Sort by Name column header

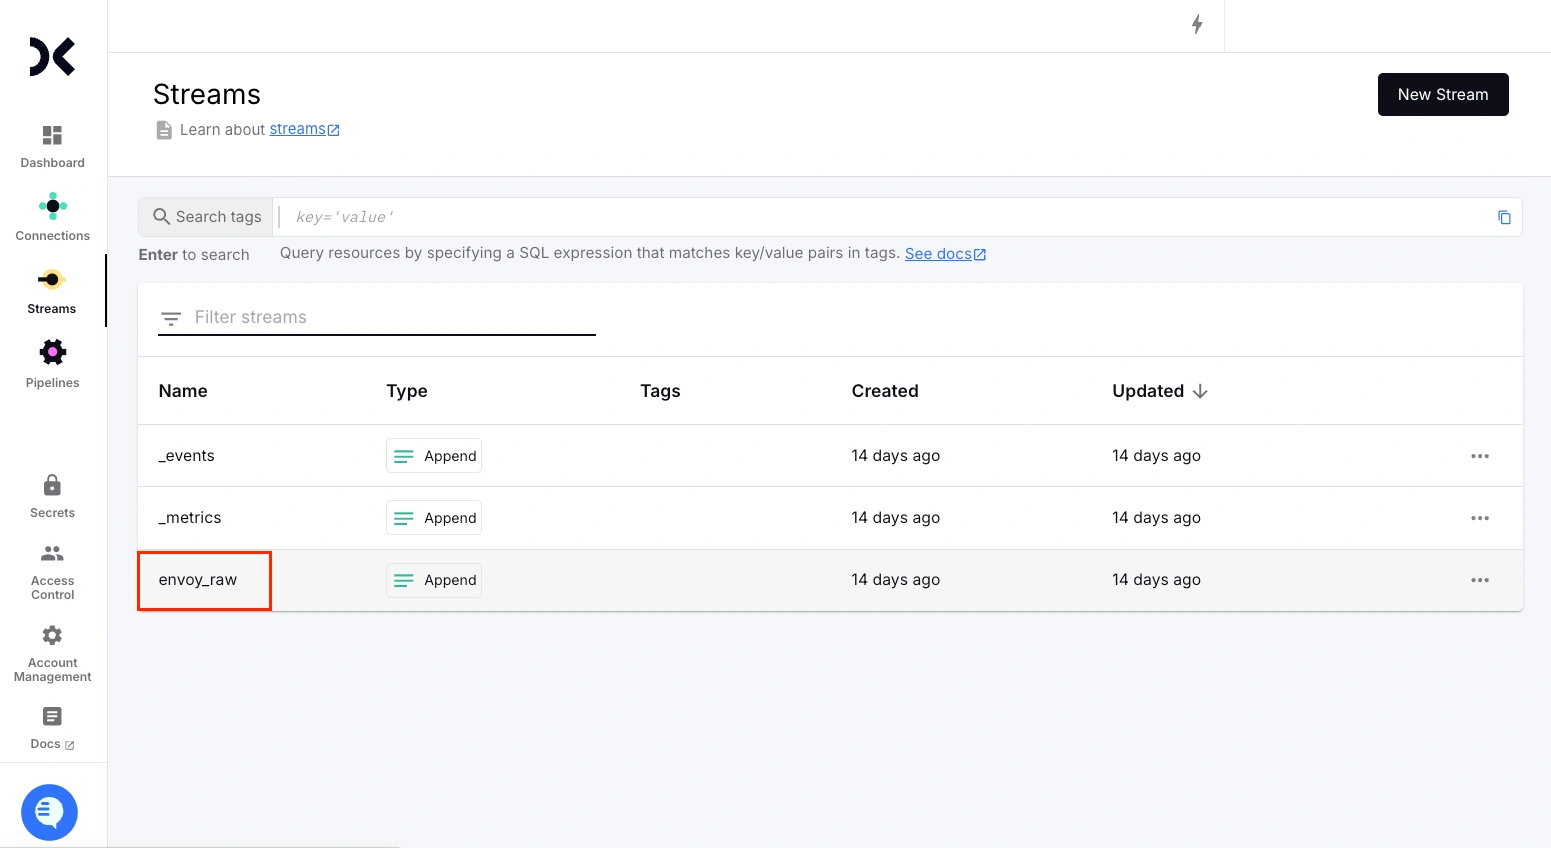tap(183, 391)
